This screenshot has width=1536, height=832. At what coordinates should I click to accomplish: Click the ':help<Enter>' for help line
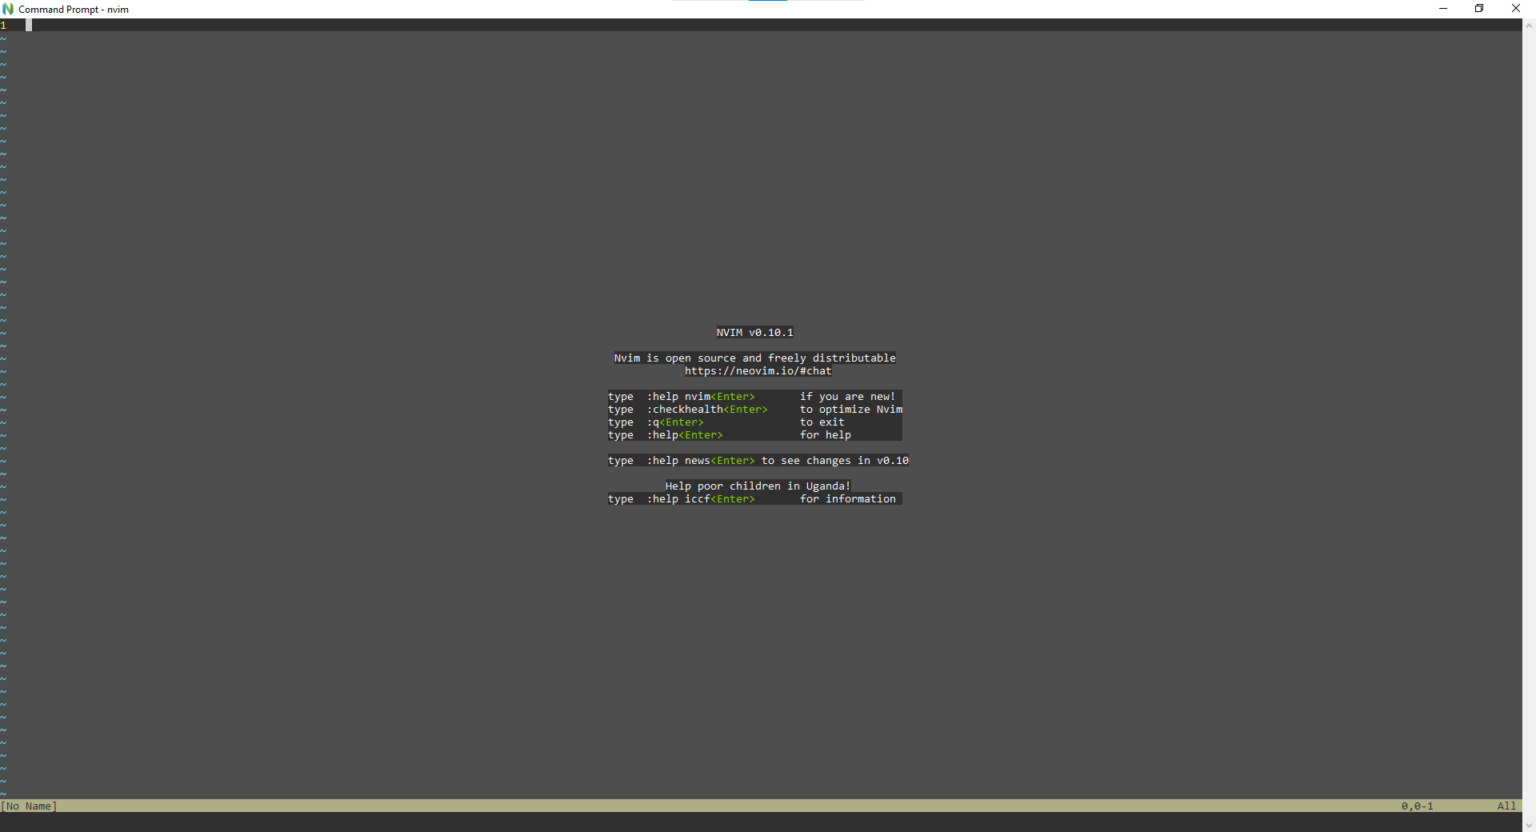[755, 435]
